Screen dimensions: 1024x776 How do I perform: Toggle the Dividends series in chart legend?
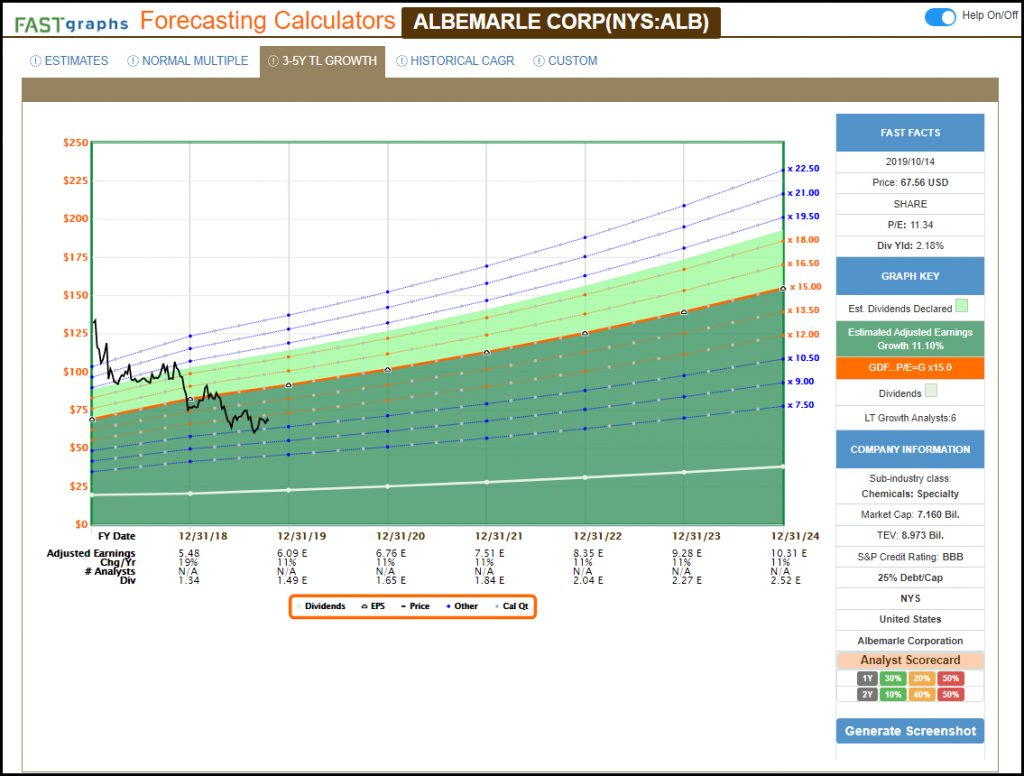coord(320,606)
